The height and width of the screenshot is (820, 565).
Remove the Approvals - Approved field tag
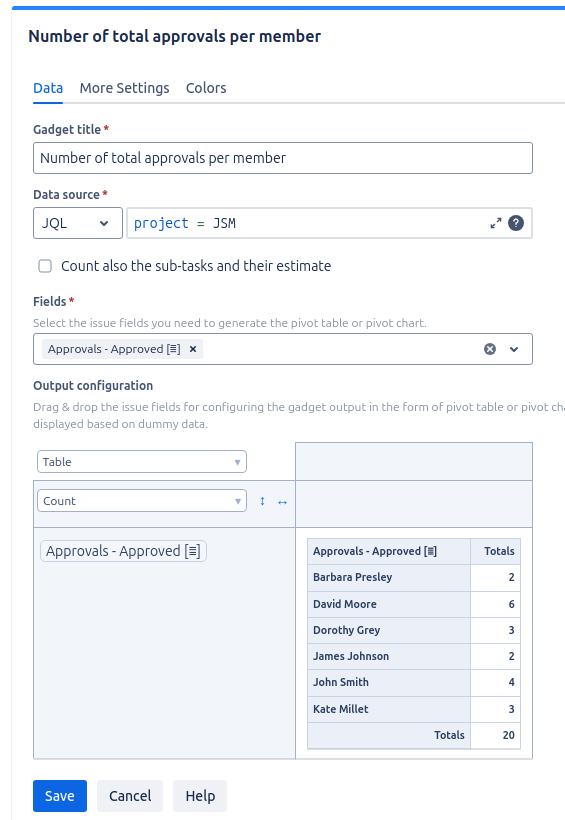click(193, 349)
